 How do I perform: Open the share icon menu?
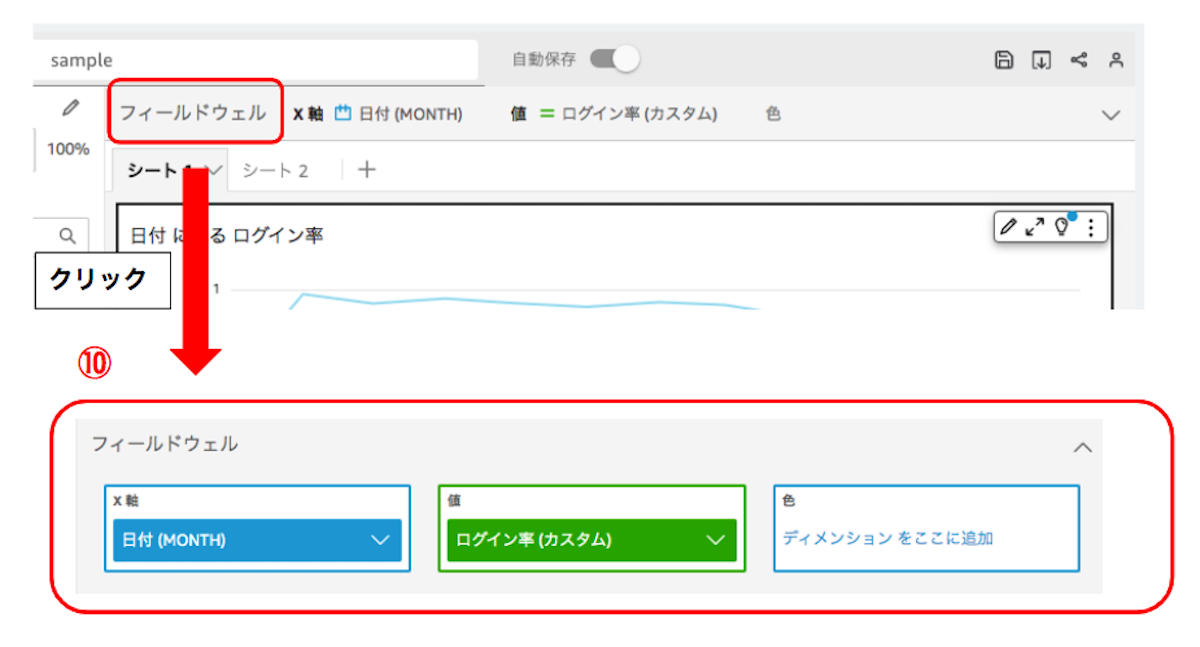point(1079,60)
